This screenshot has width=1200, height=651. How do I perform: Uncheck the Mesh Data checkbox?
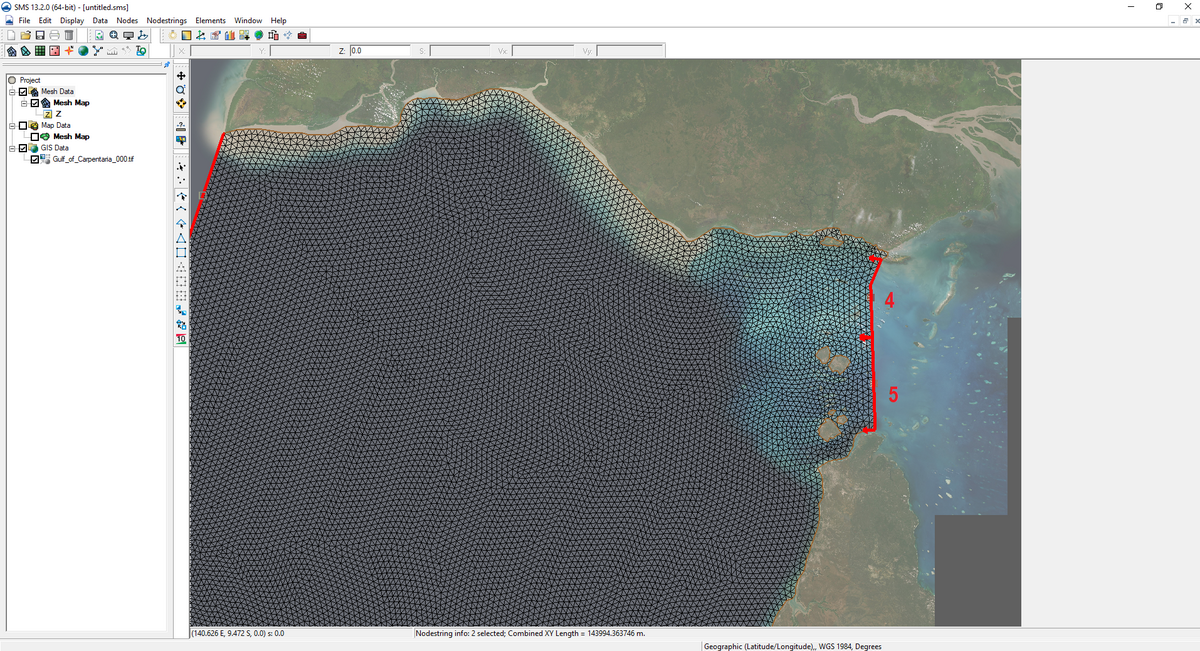pyautogui.click(x=23, y=92)
